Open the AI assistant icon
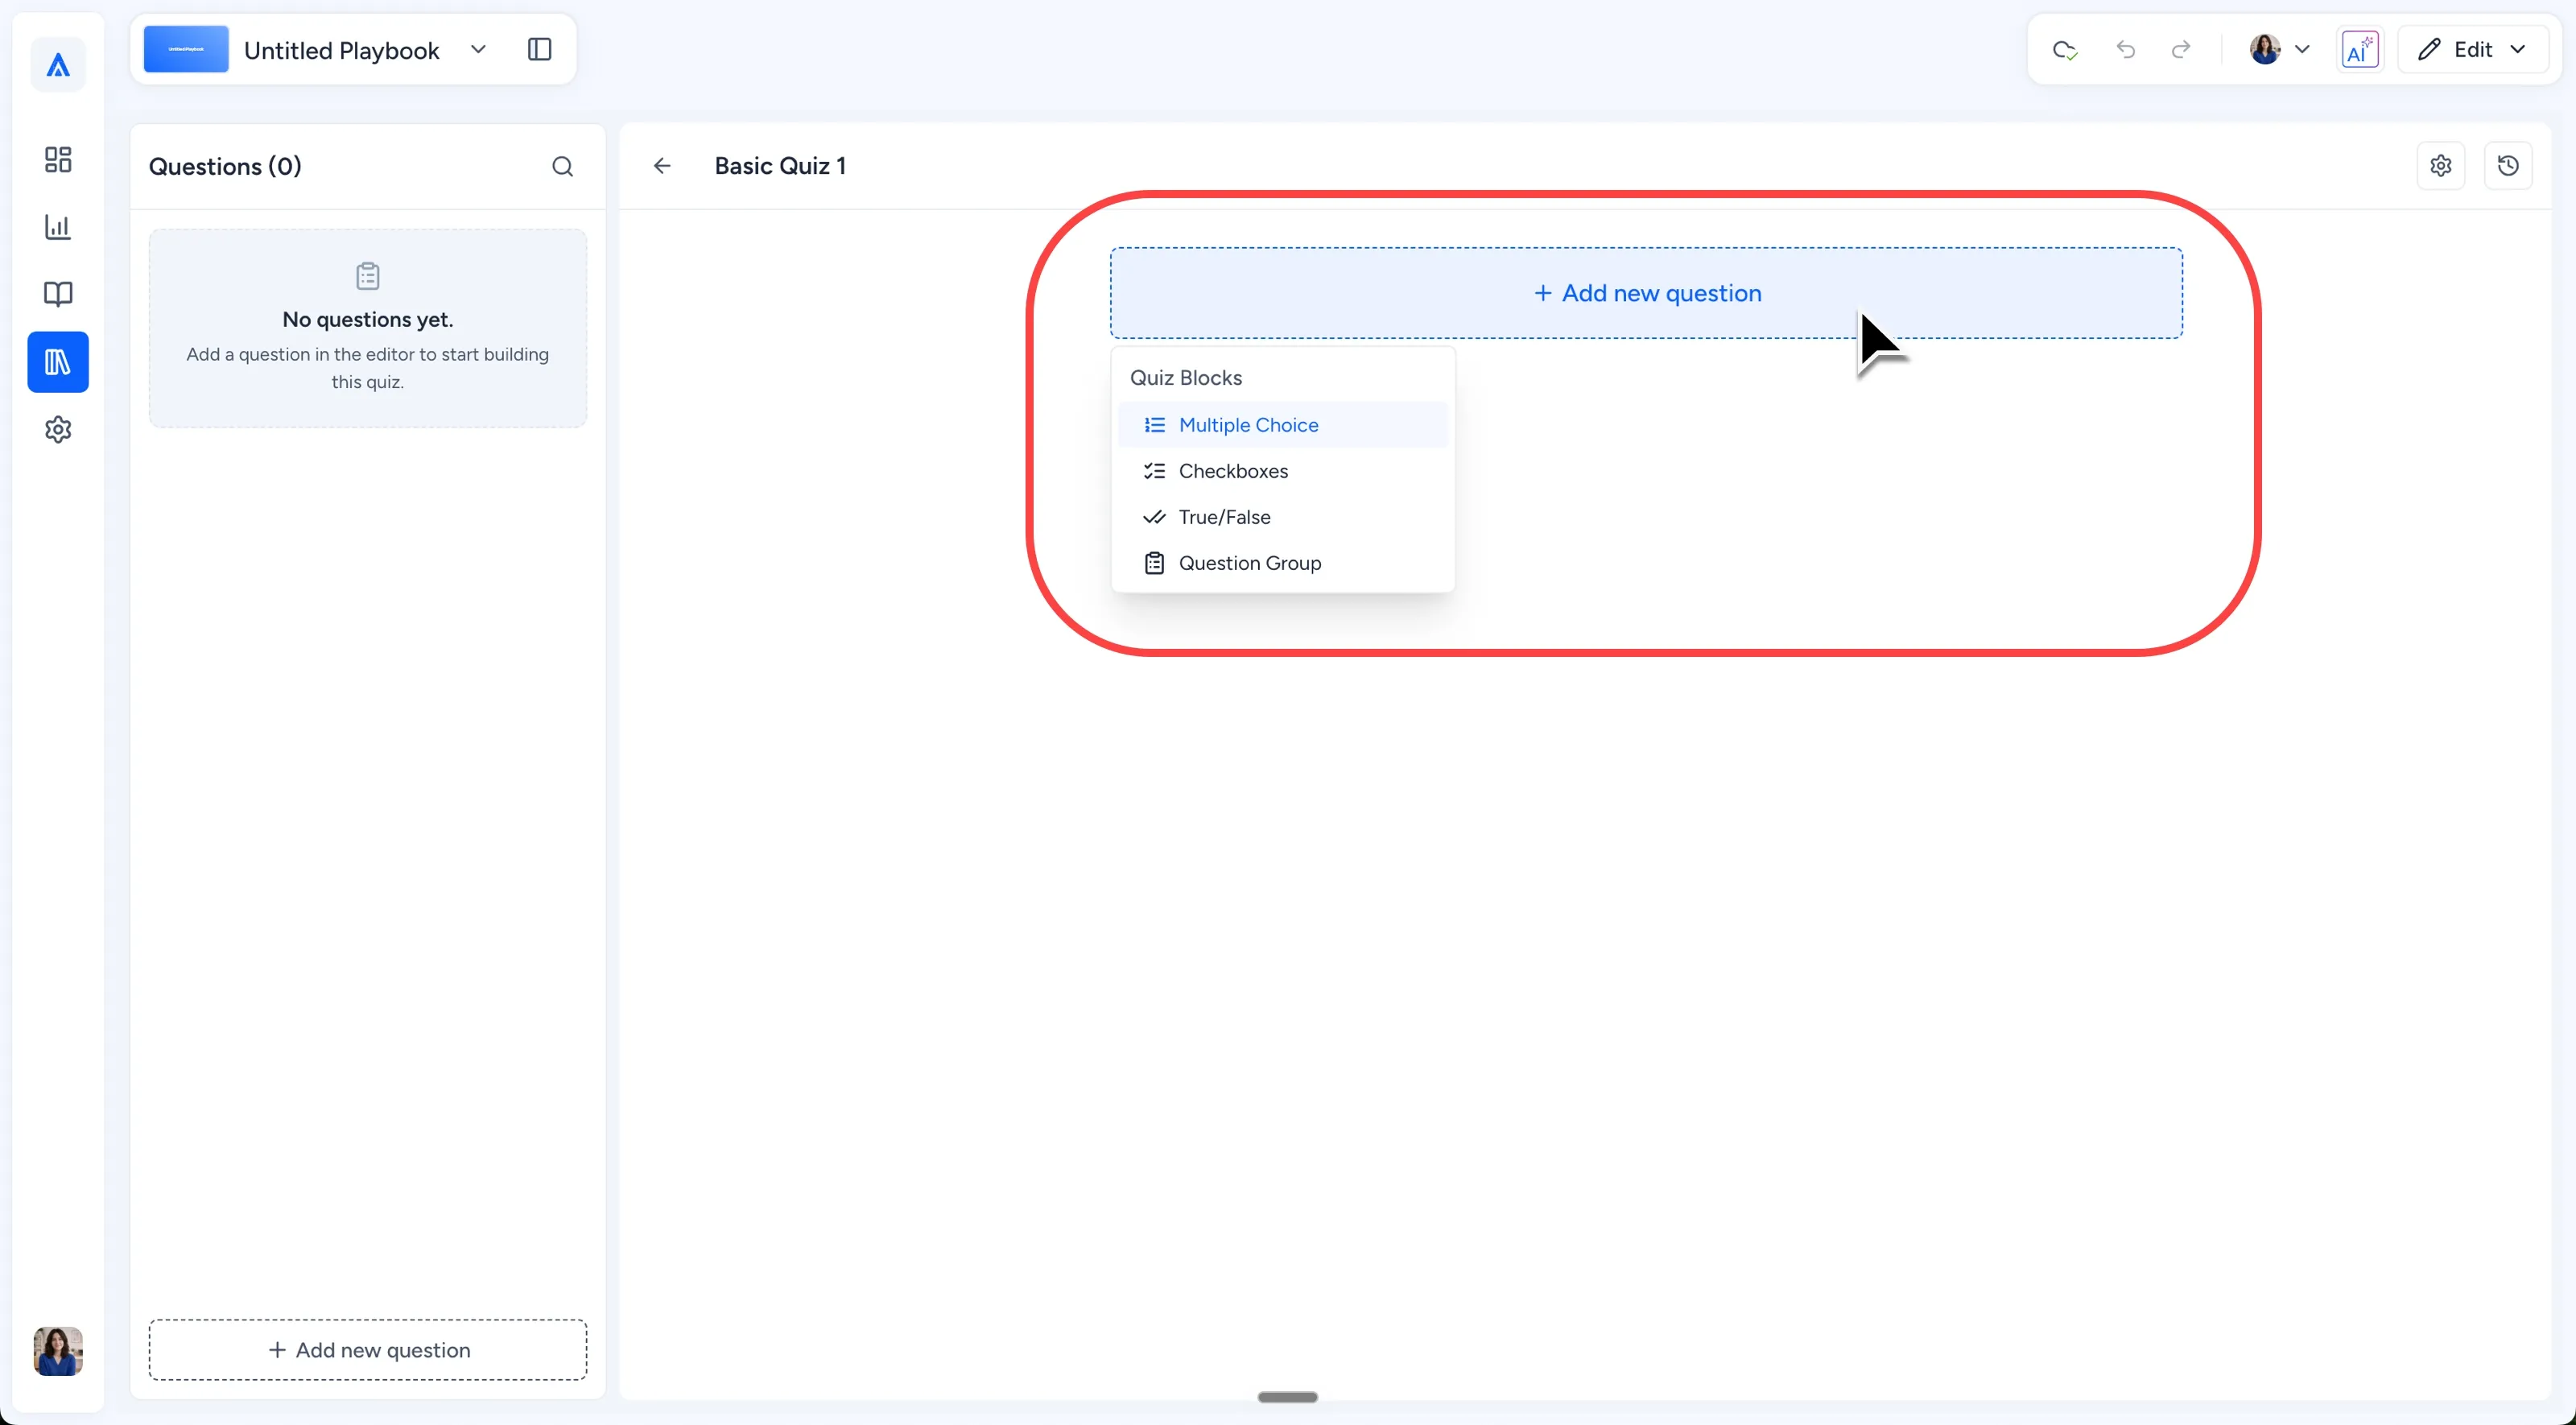Viewport: 2576px width, 1425px height. tap(2360, 49)
